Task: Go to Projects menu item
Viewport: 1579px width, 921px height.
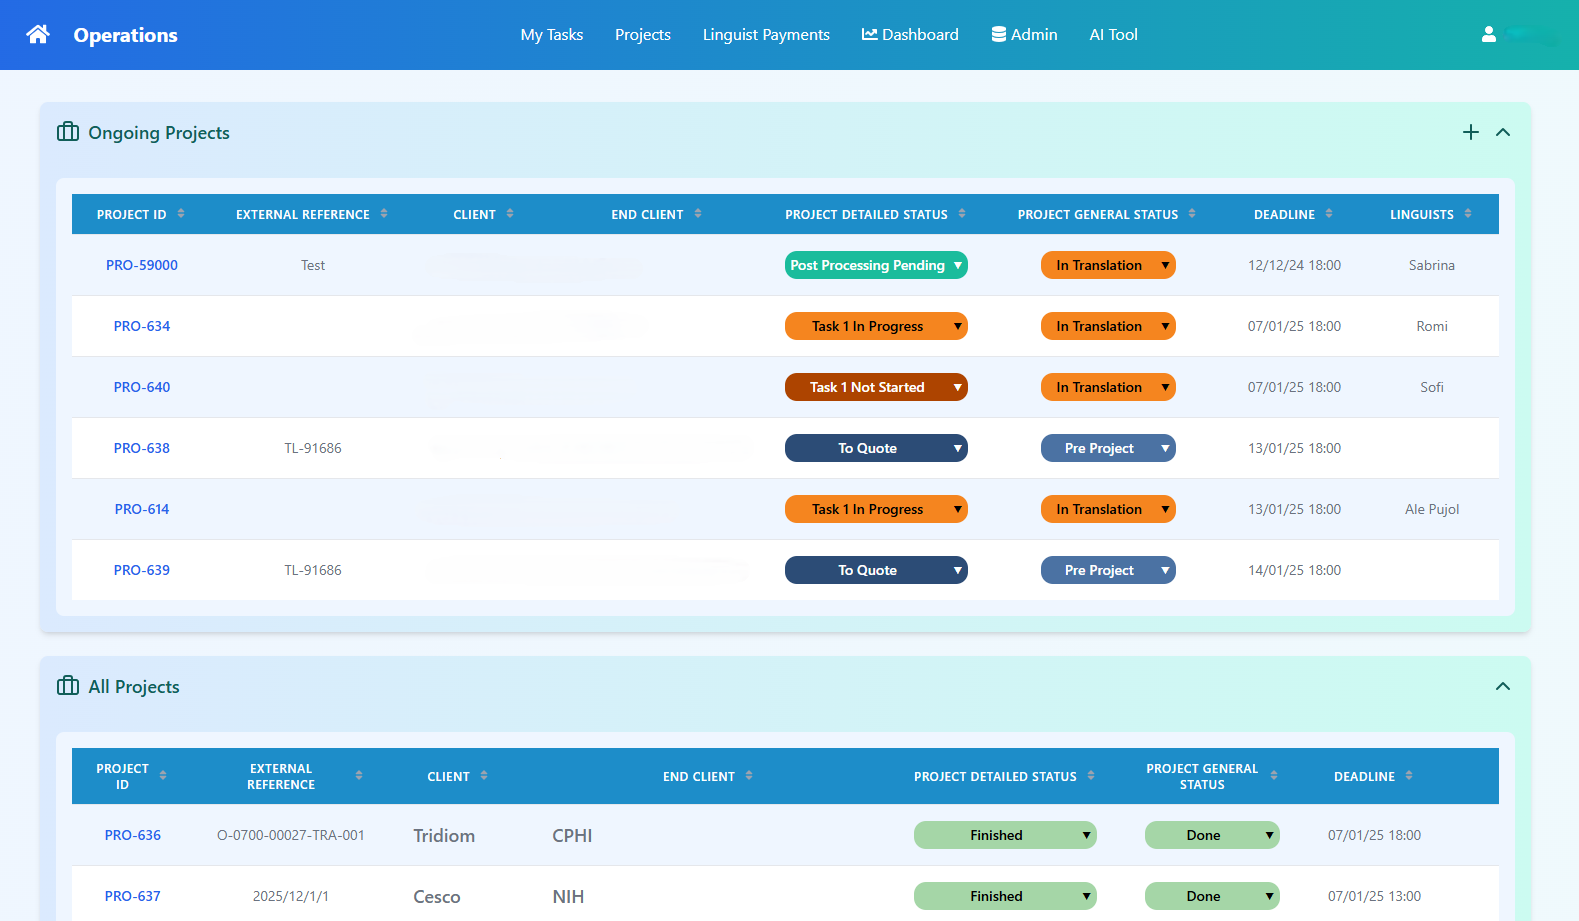Action: [643, 35]
